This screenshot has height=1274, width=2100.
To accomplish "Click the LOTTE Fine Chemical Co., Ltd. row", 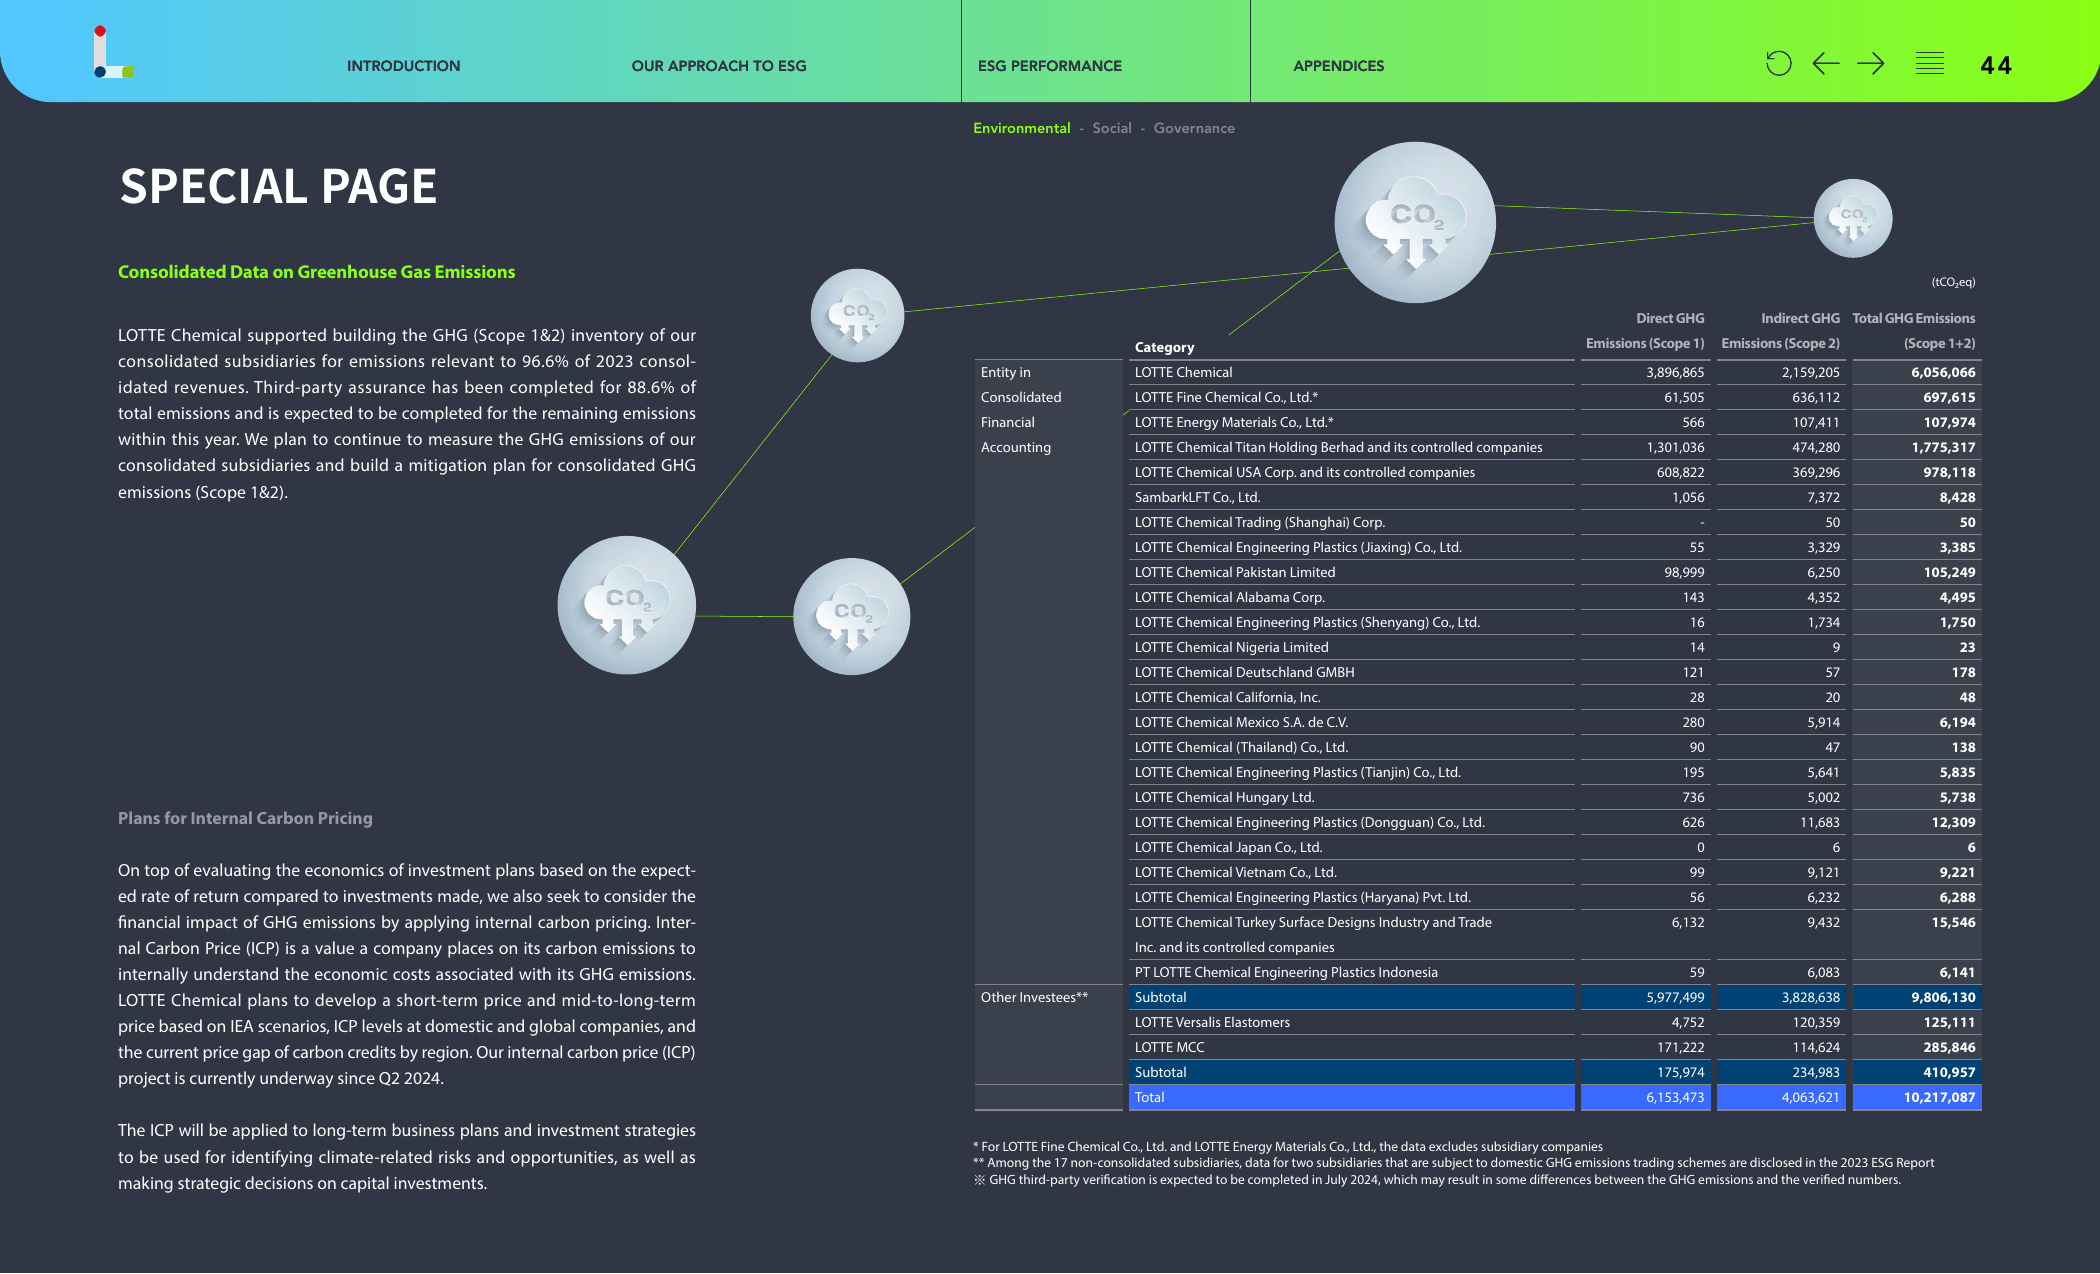I will pos(1555,397).
